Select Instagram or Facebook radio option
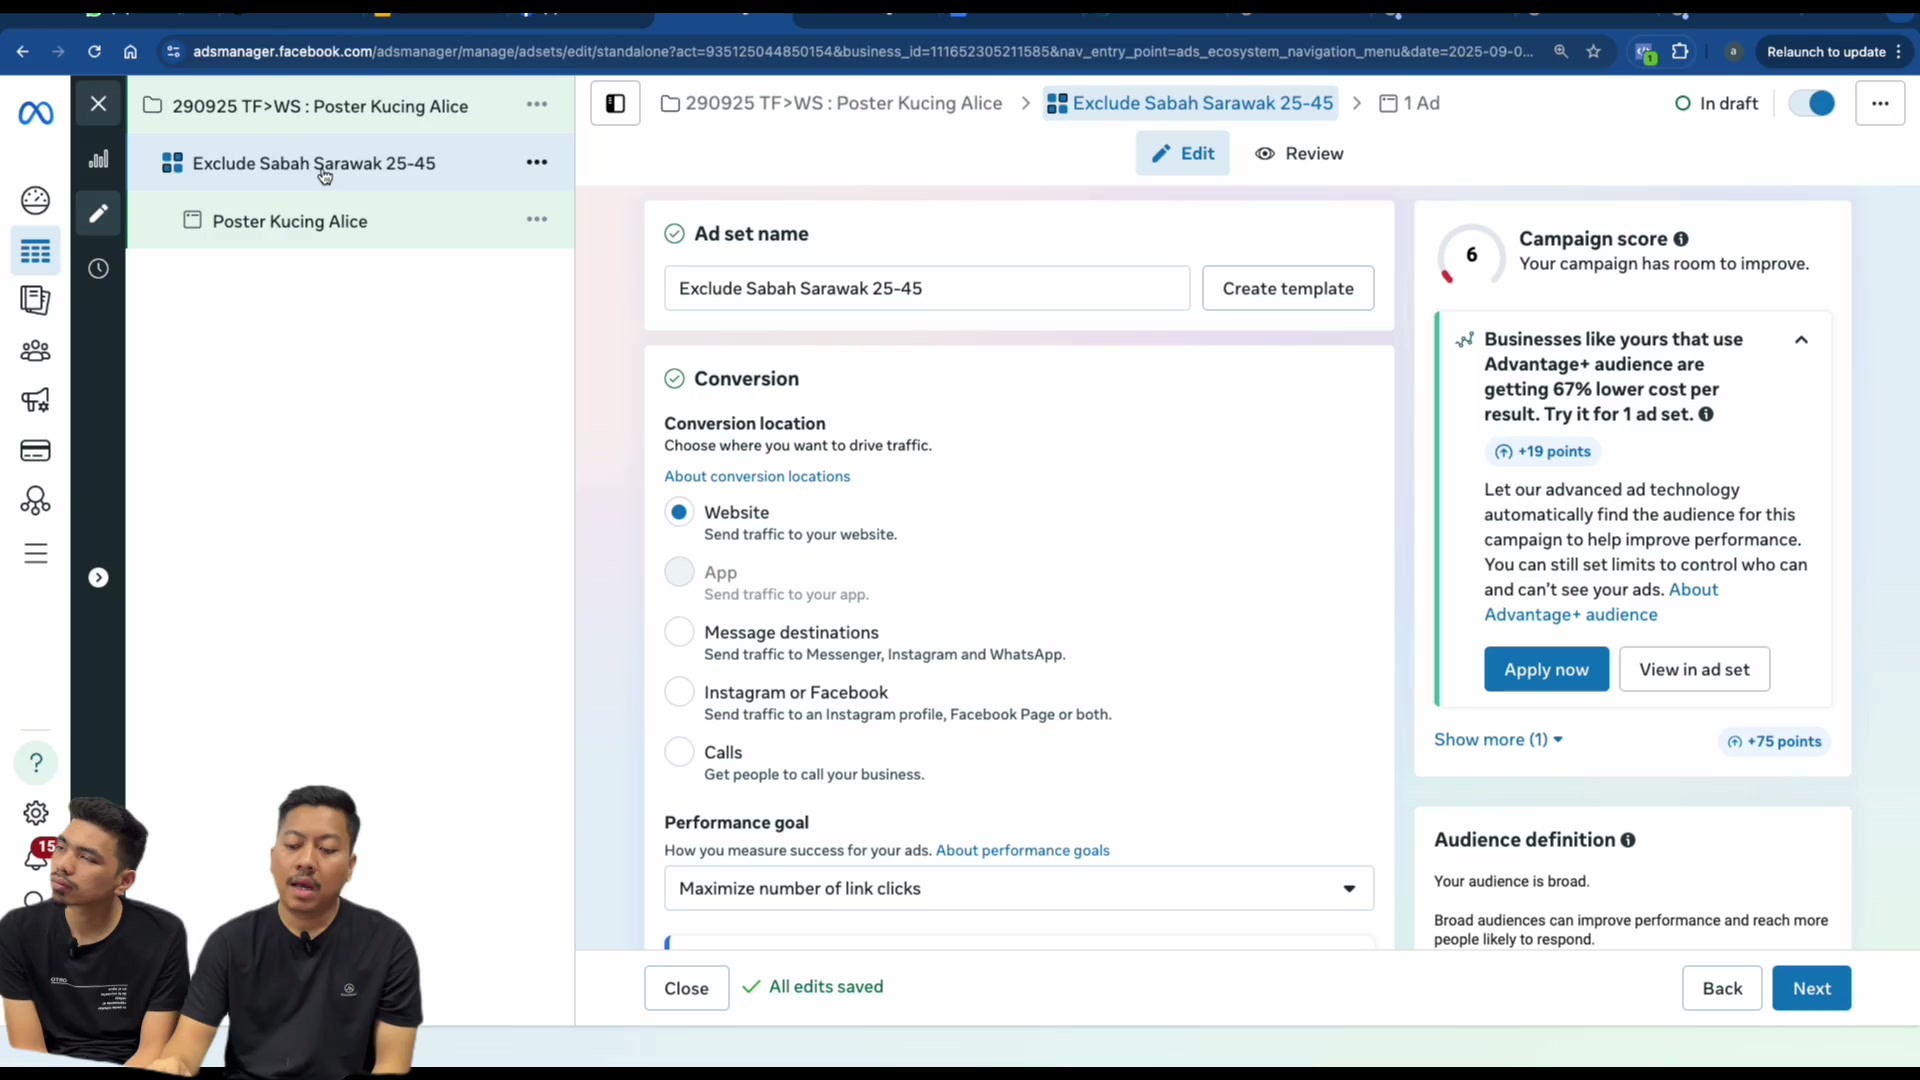 click(x=679, y=692)
